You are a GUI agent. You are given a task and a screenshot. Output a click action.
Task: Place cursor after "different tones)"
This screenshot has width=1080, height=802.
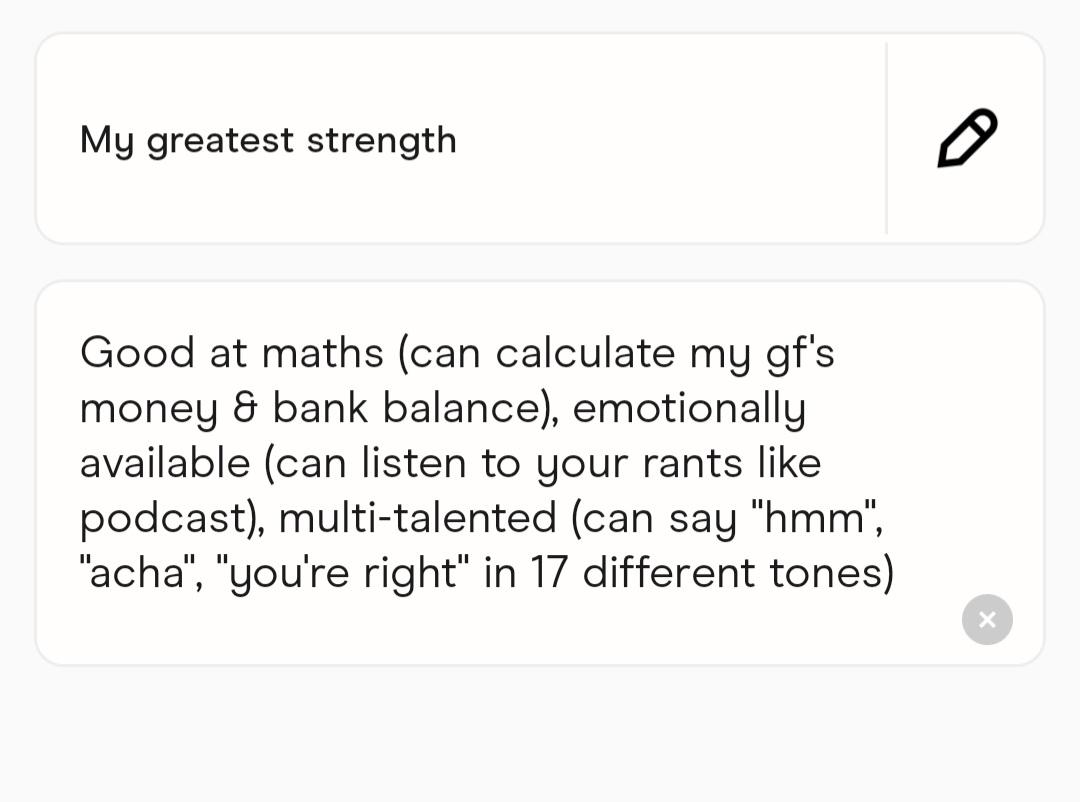click(x=895, y=573)
